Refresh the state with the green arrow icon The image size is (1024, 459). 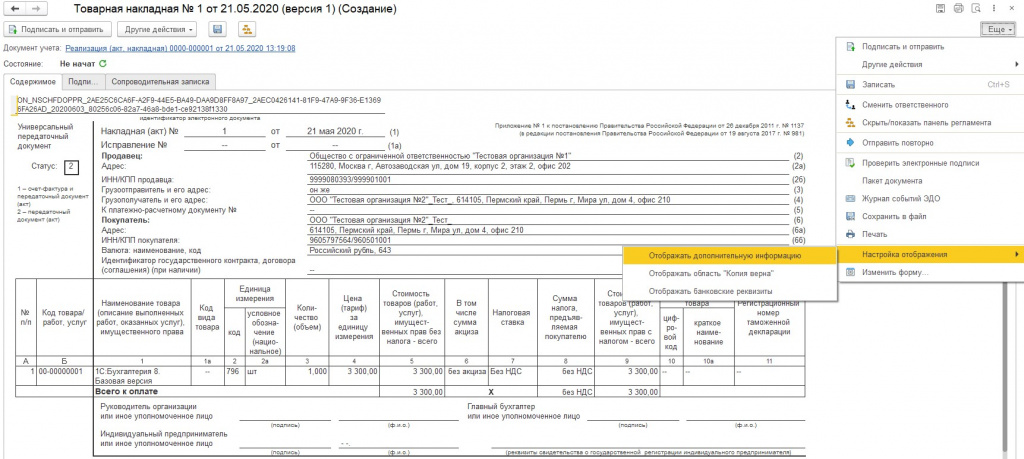pos(103,64)
